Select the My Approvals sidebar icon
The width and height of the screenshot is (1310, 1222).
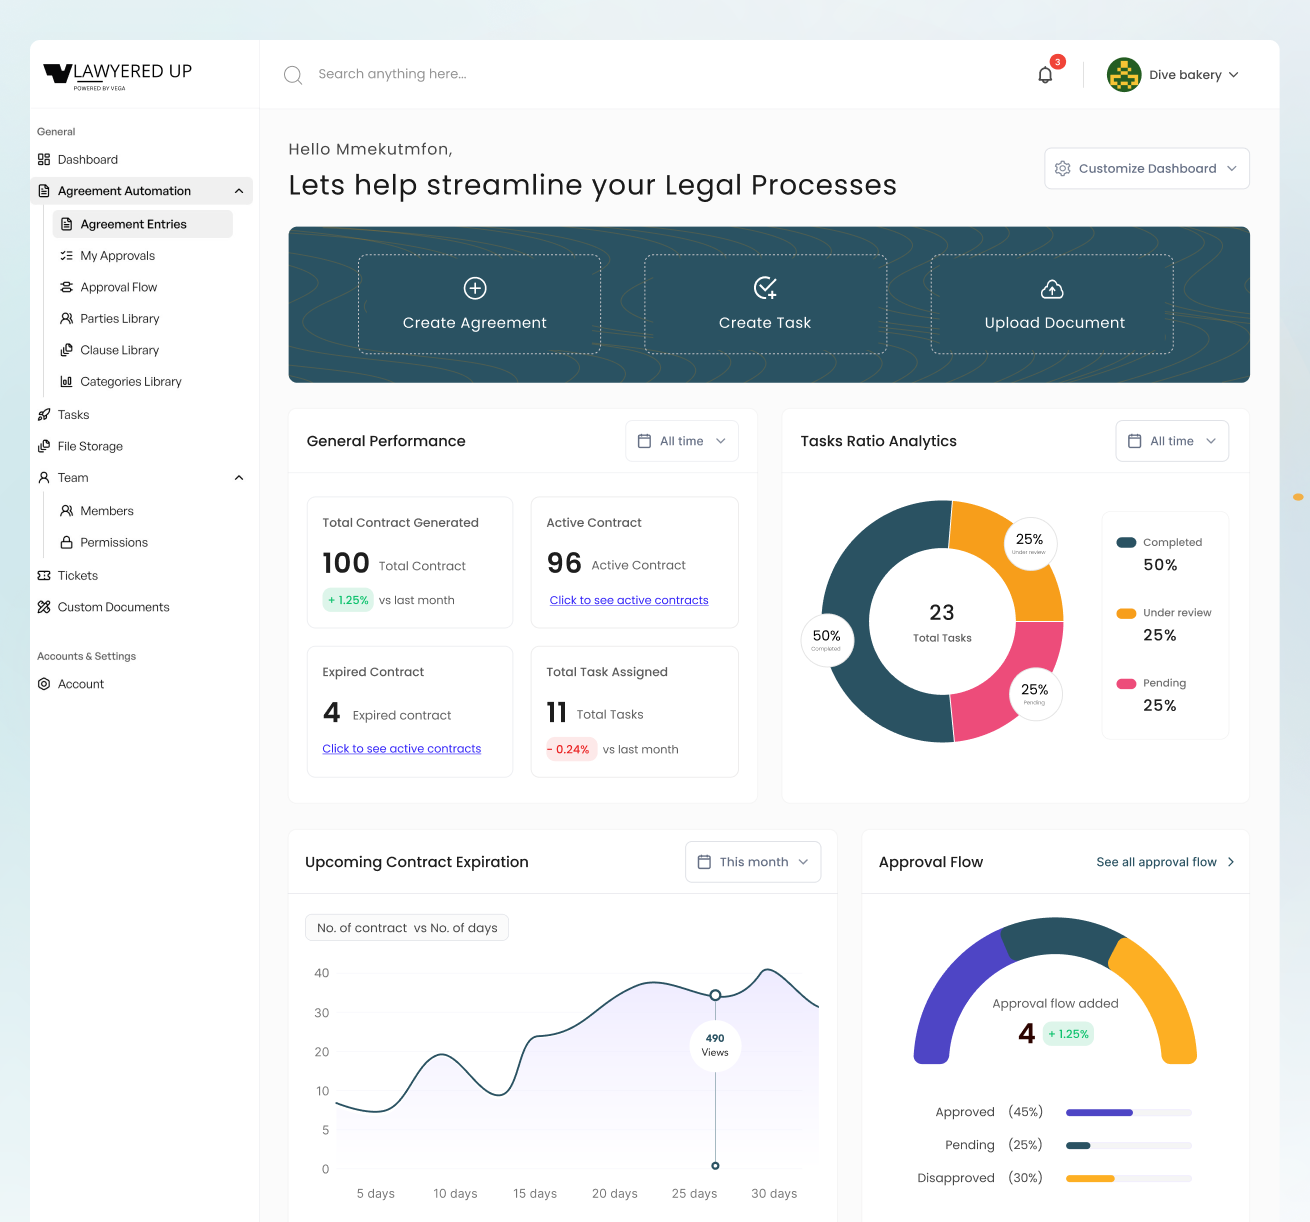(65, 255)
